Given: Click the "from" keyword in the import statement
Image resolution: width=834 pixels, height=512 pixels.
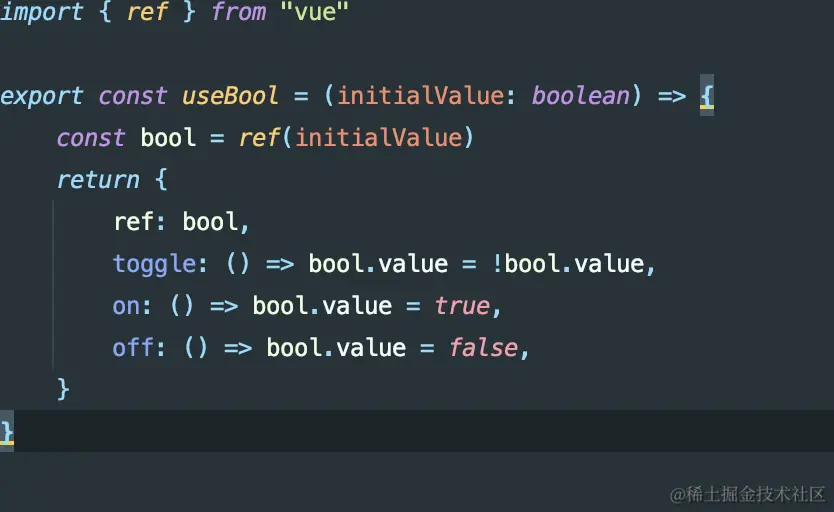Looking at the screenshot, I should coord(238,12).
